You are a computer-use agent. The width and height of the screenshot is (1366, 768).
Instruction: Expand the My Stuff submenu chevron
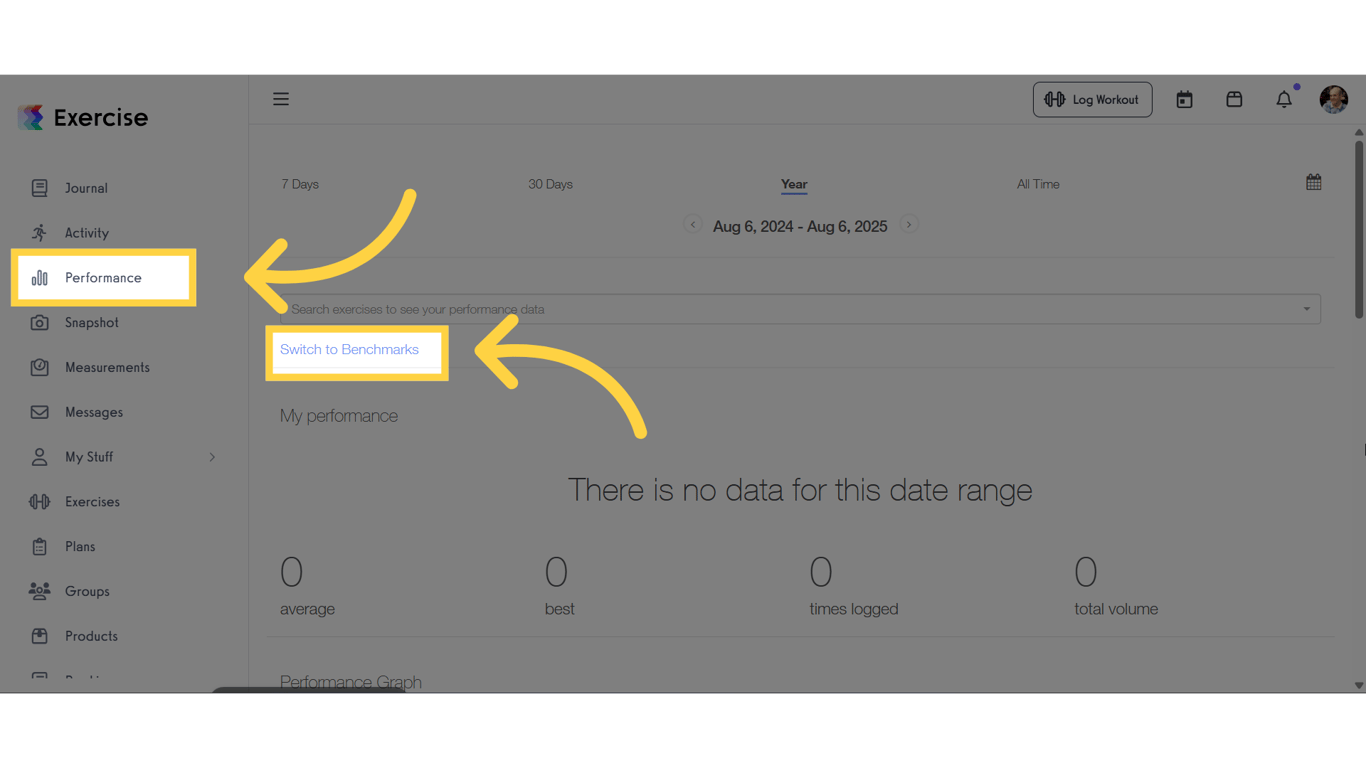click(x=212, y=457)
